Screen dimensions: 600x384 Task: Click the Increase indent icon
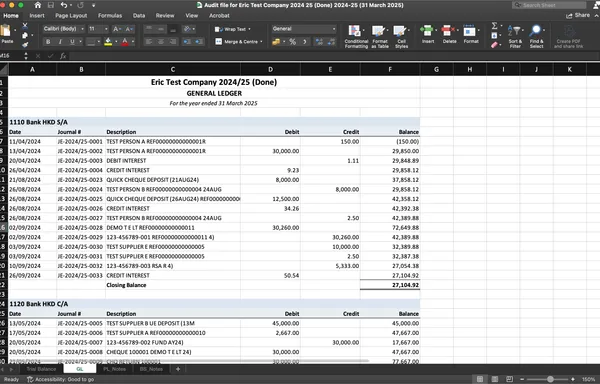199,42
